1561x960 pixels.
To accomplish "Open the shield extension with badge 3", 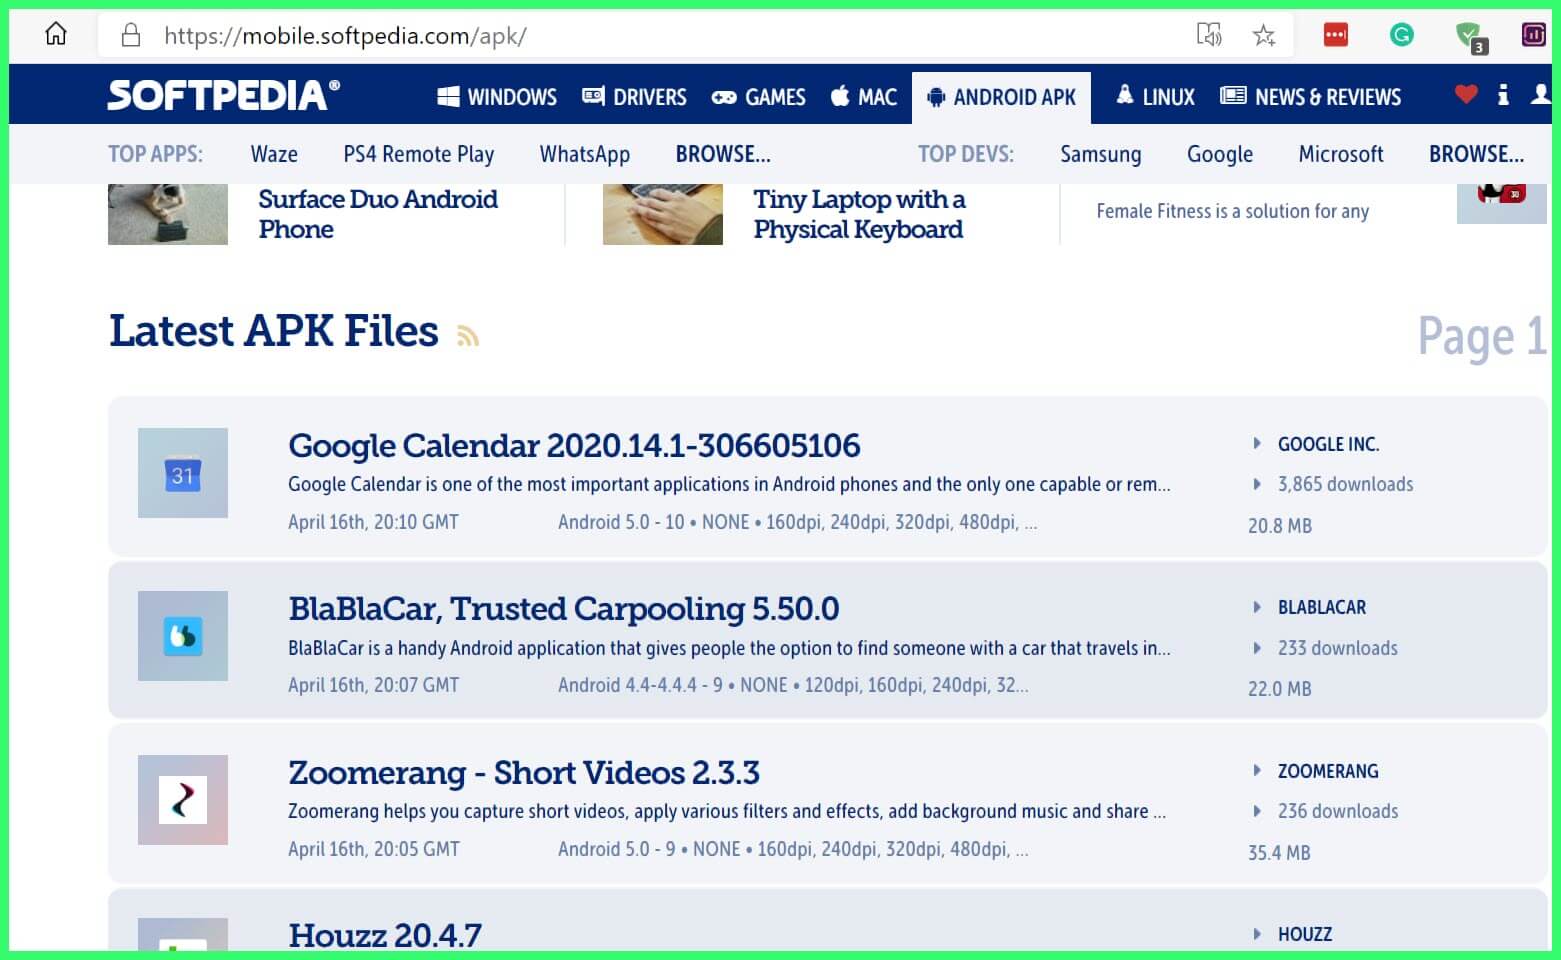I will [1471, 37].
